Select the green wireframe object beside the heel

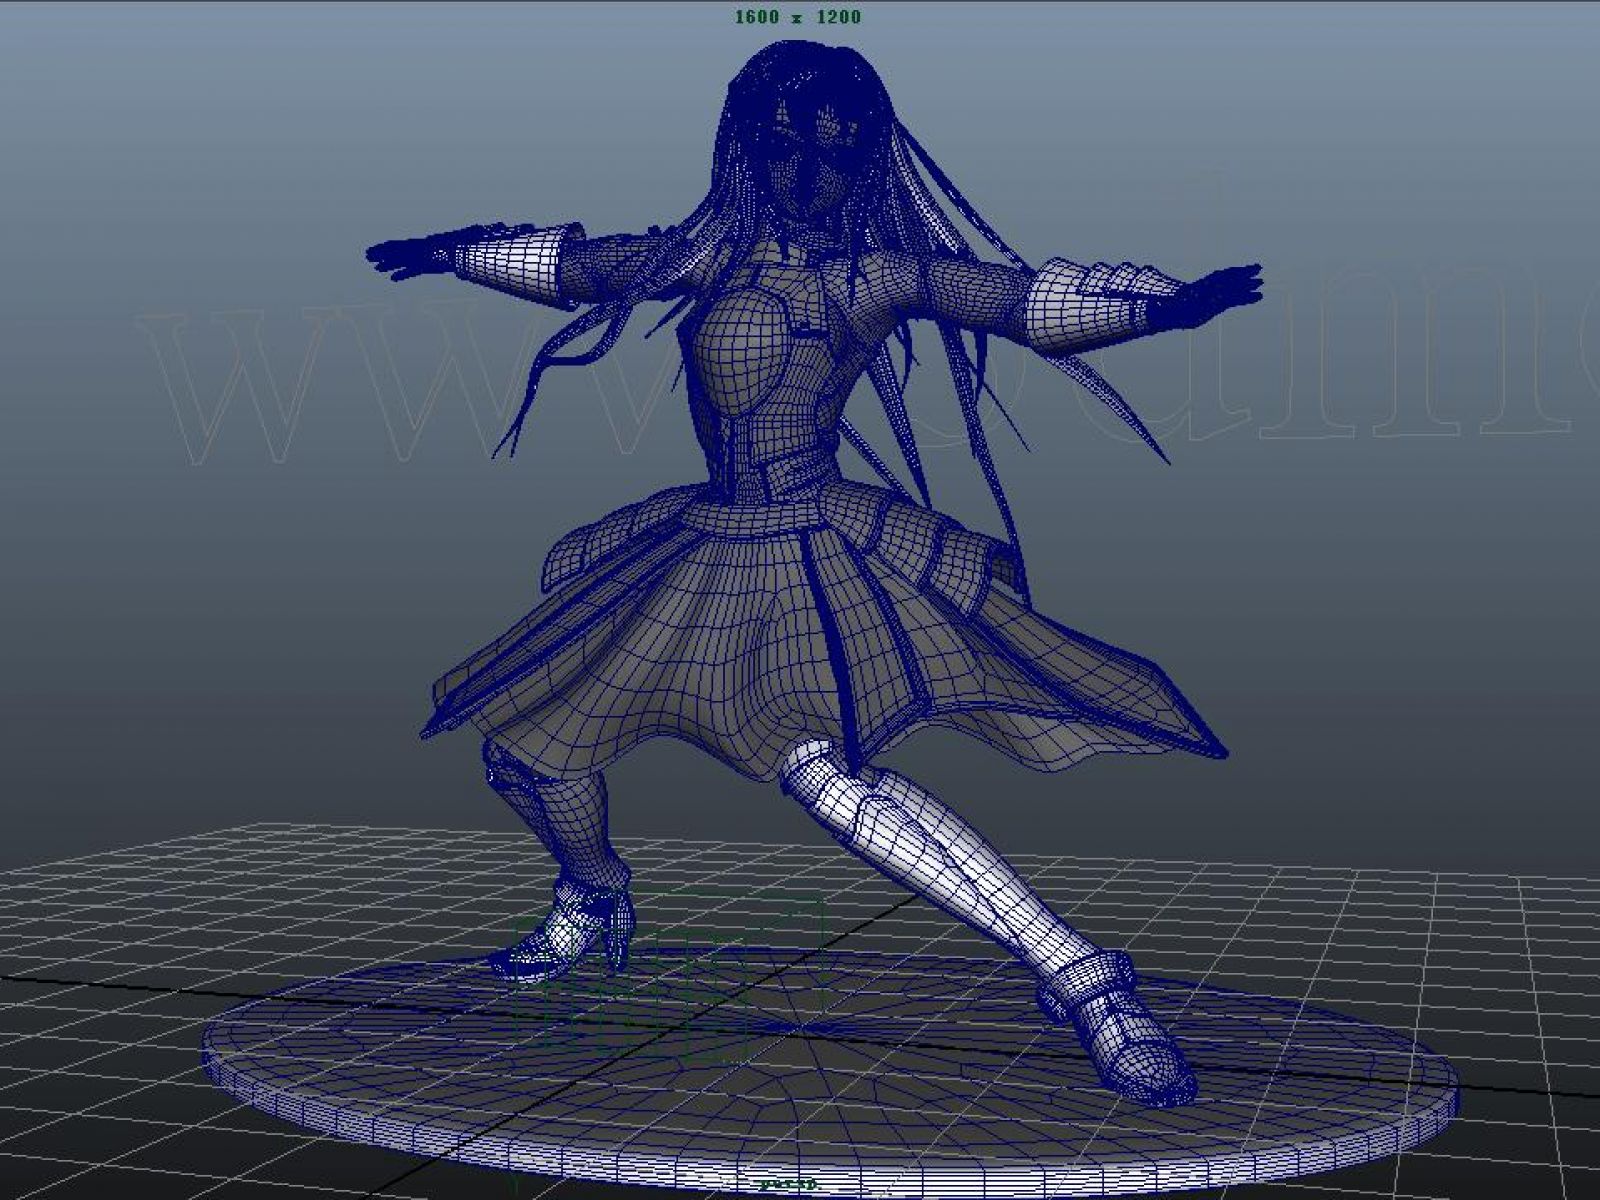[668, 975]
